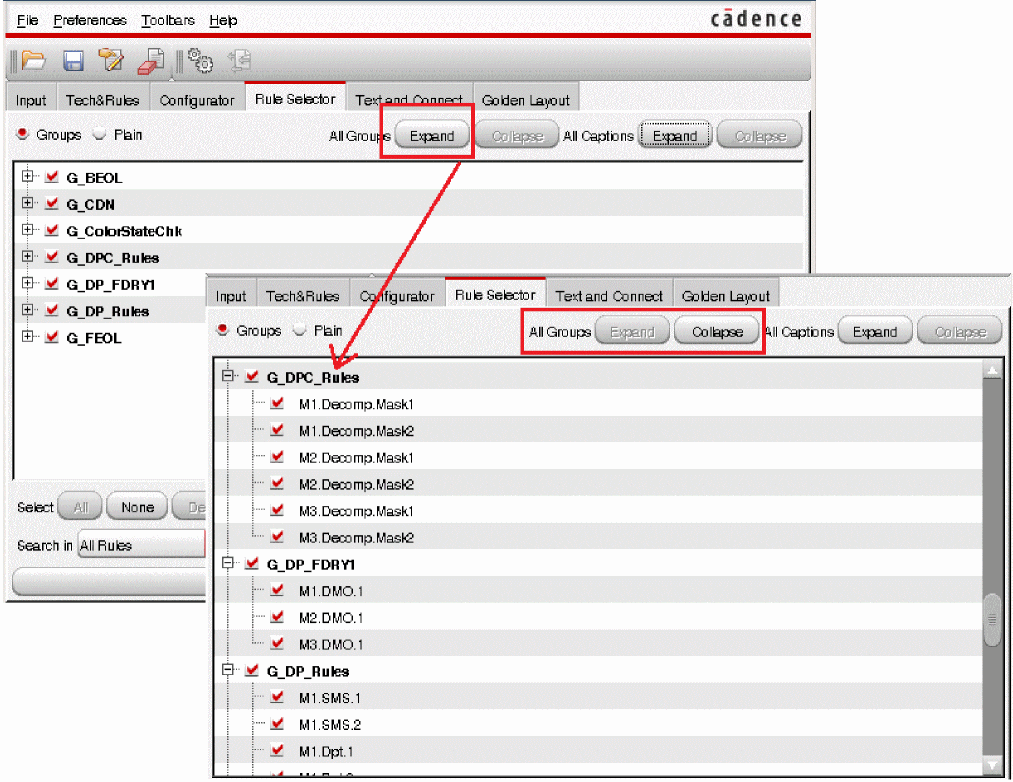Click the All select button
1013x782 pixels.
click(x=81, y=507)
